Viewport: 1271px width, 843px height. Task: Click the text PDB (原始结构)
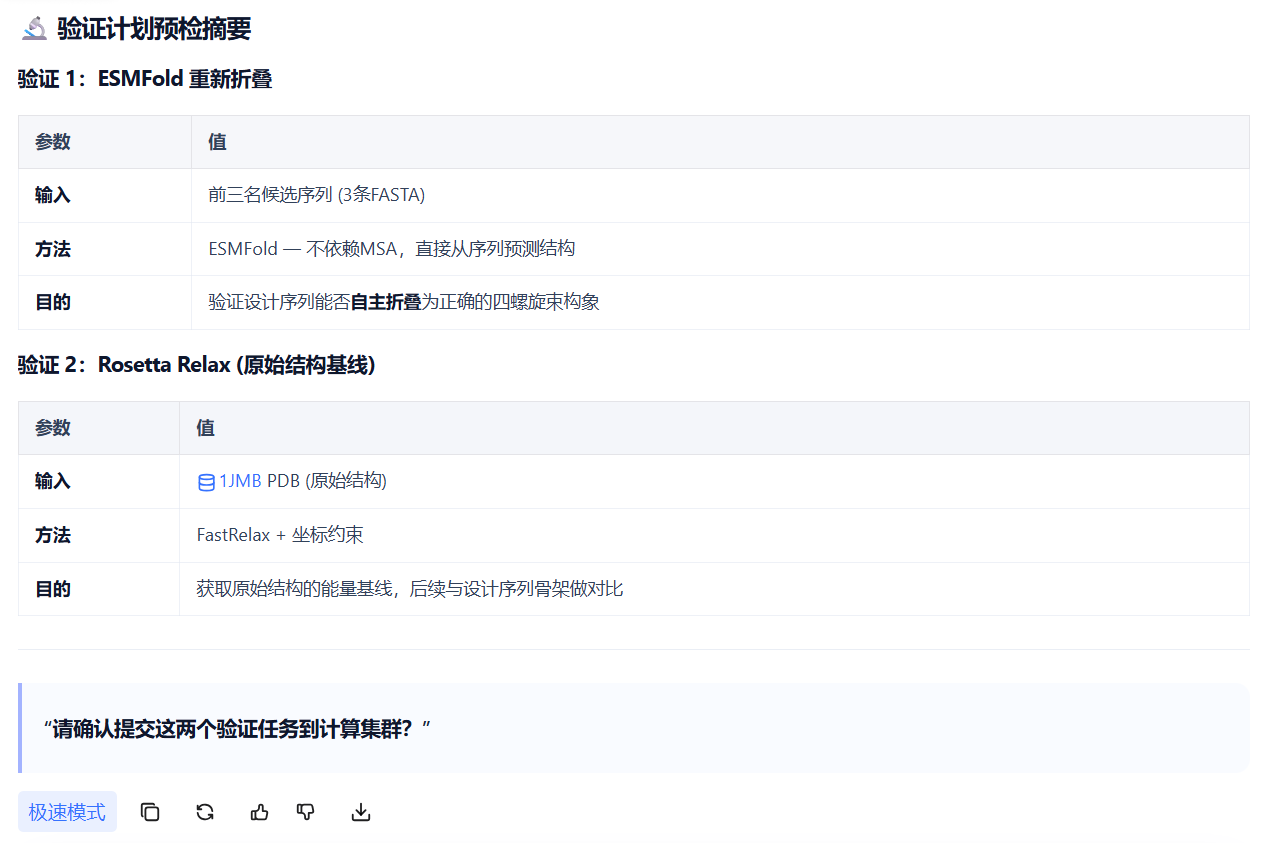[x=327, y=481]
